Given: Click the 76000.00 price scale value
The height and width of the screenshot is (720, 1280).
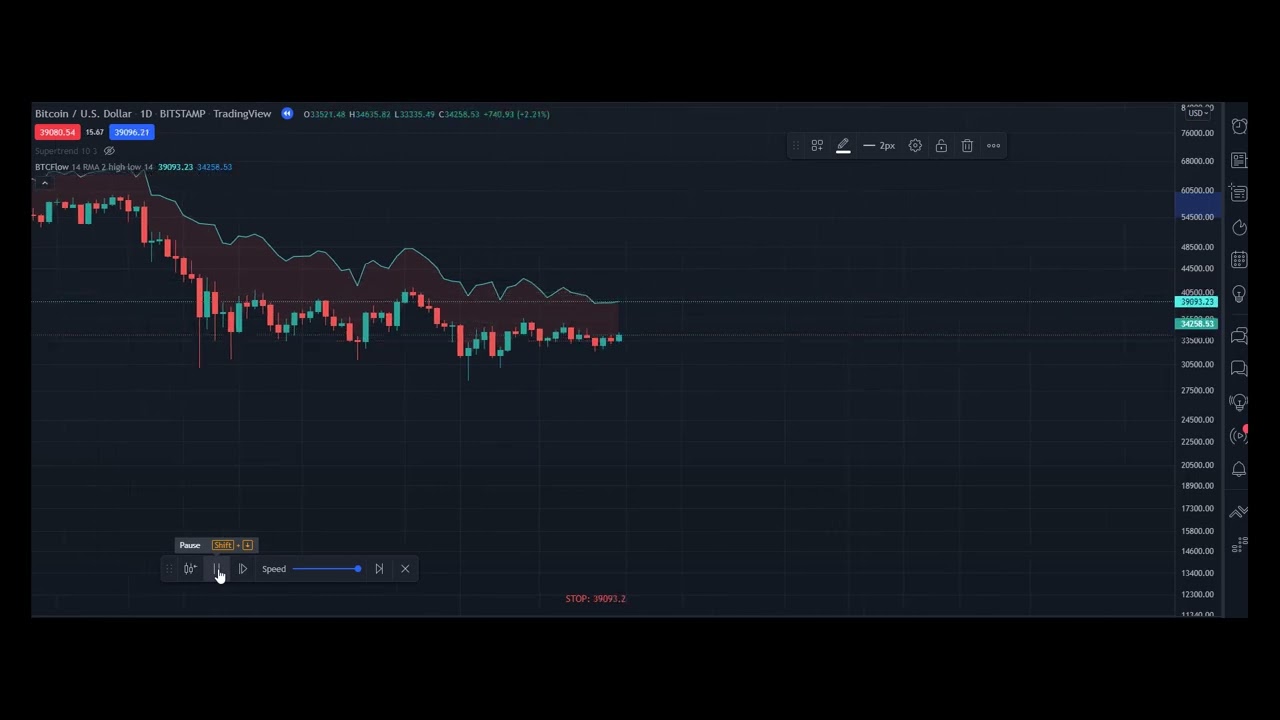Looking at the screenshot, I should pos(1197,133).
